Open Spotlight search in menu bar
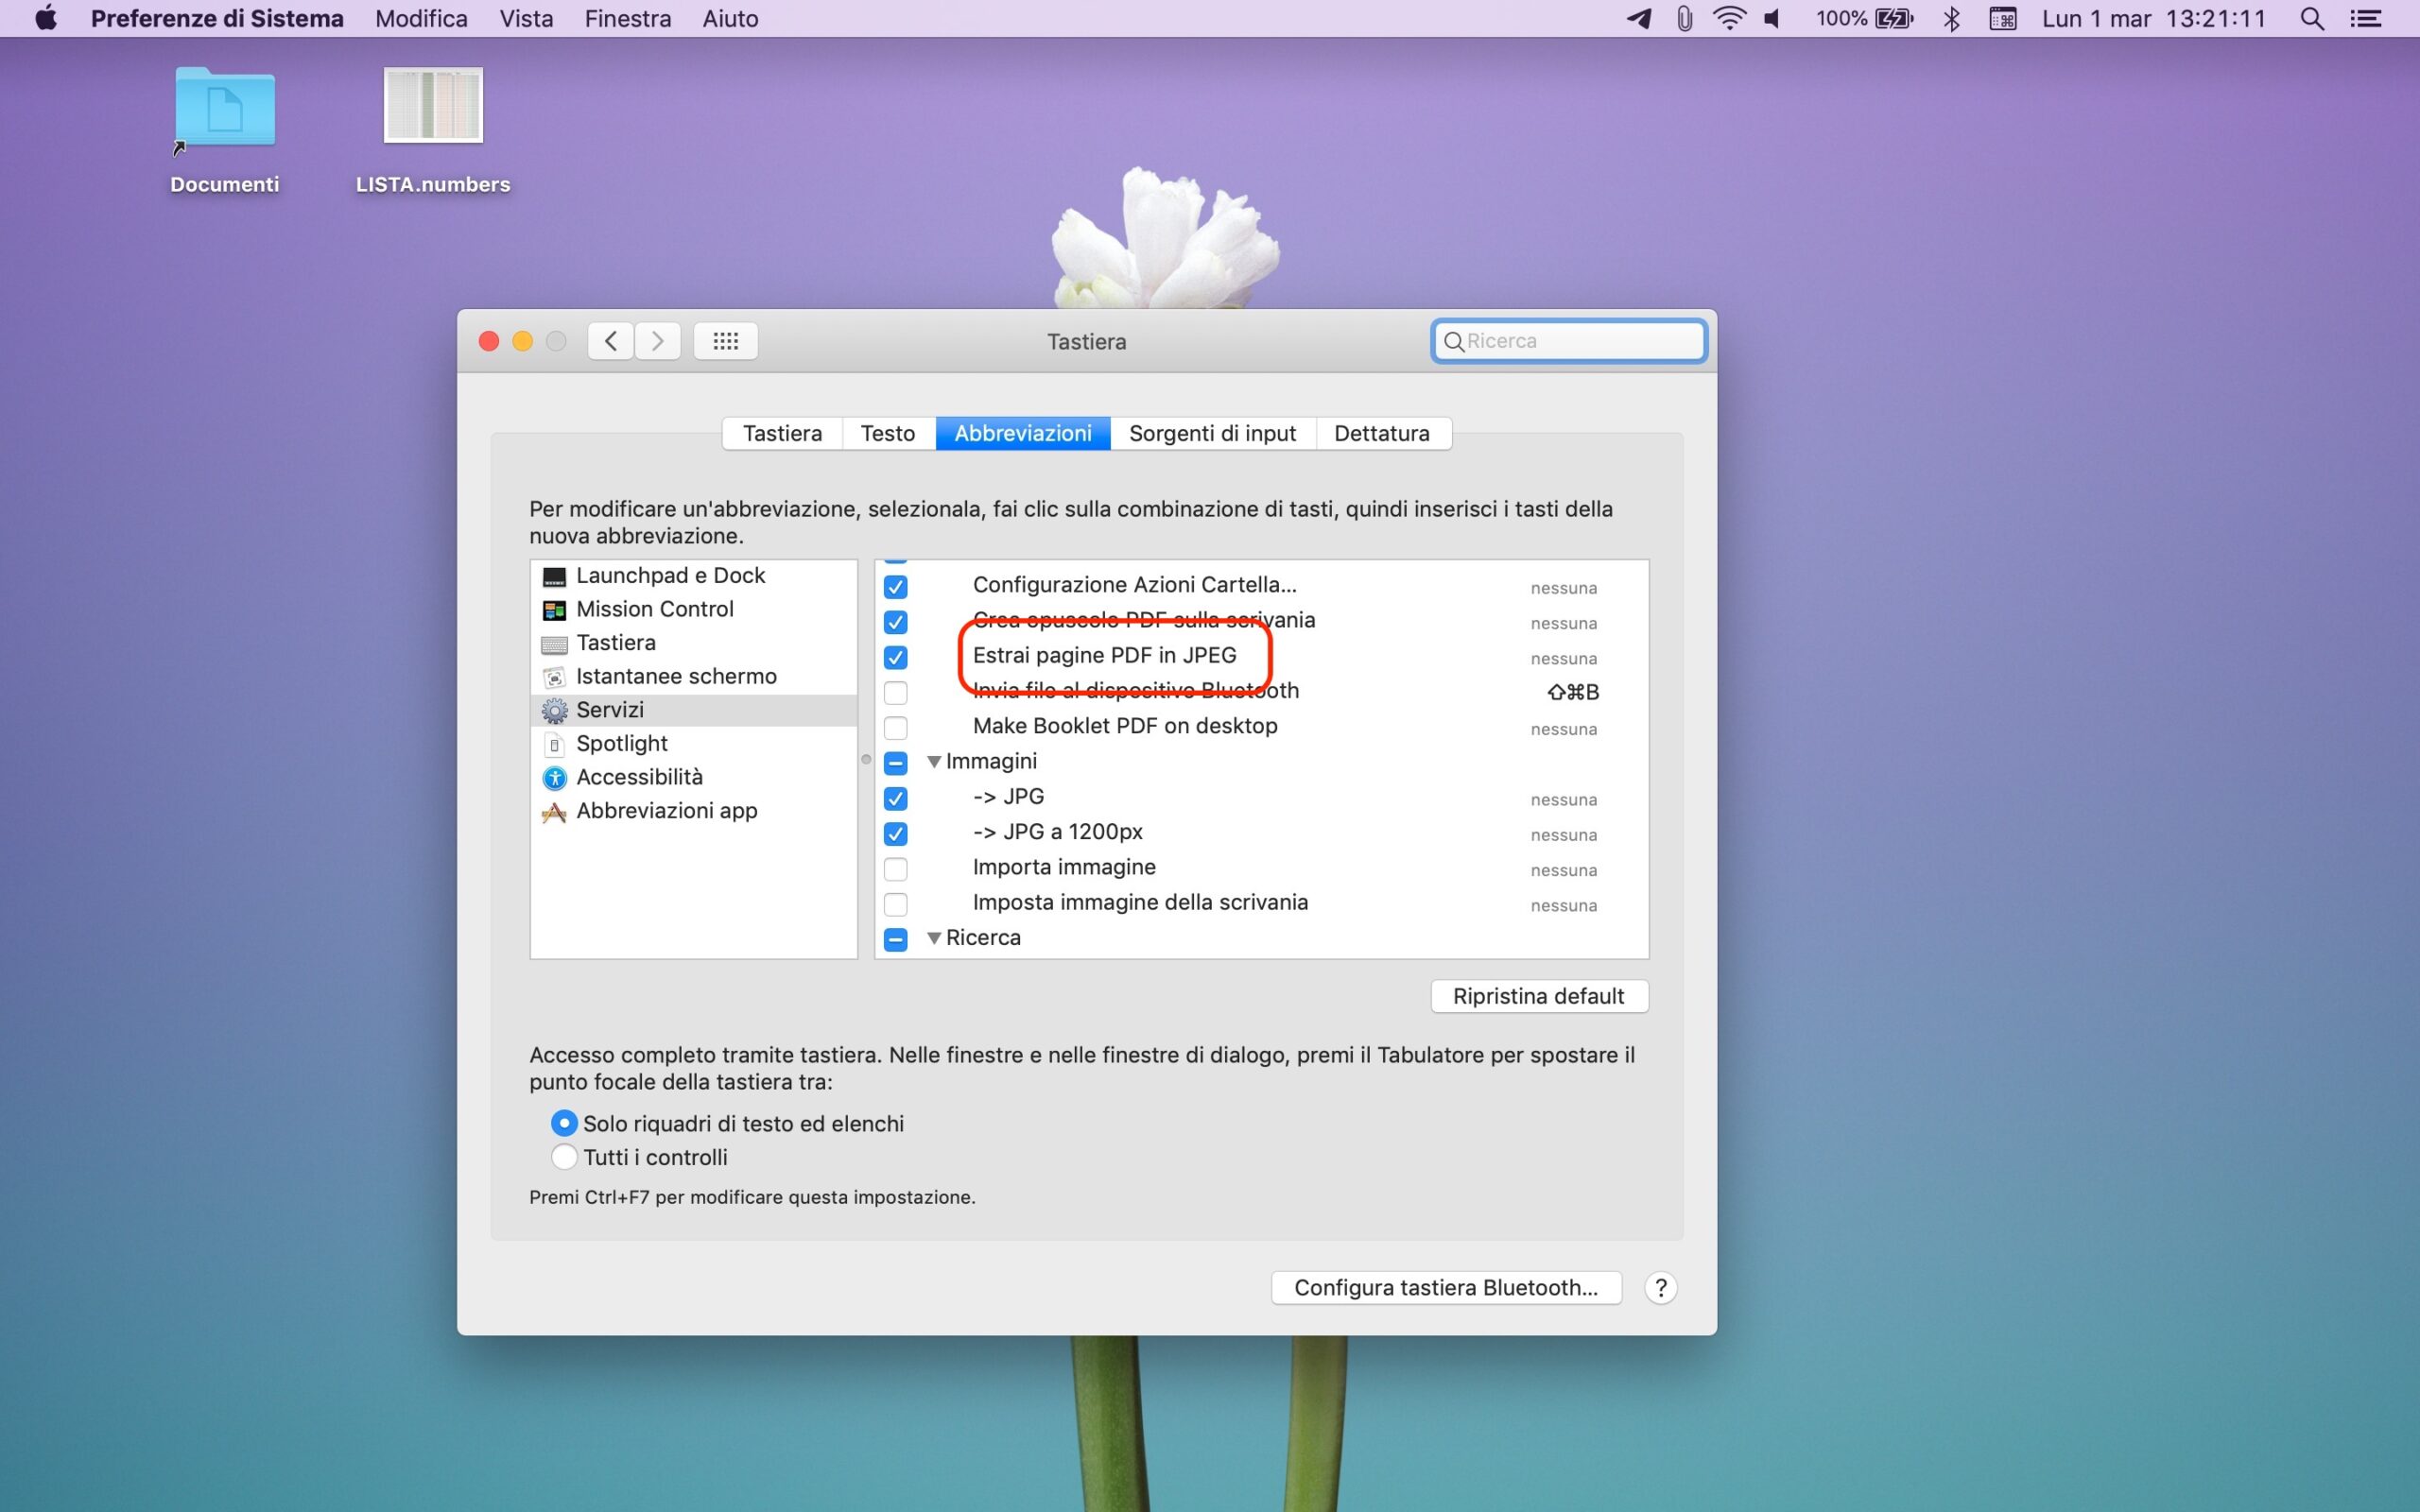Image resolution: width=2420 pixels, height=1512 pixels. (x=2311, y=19)
